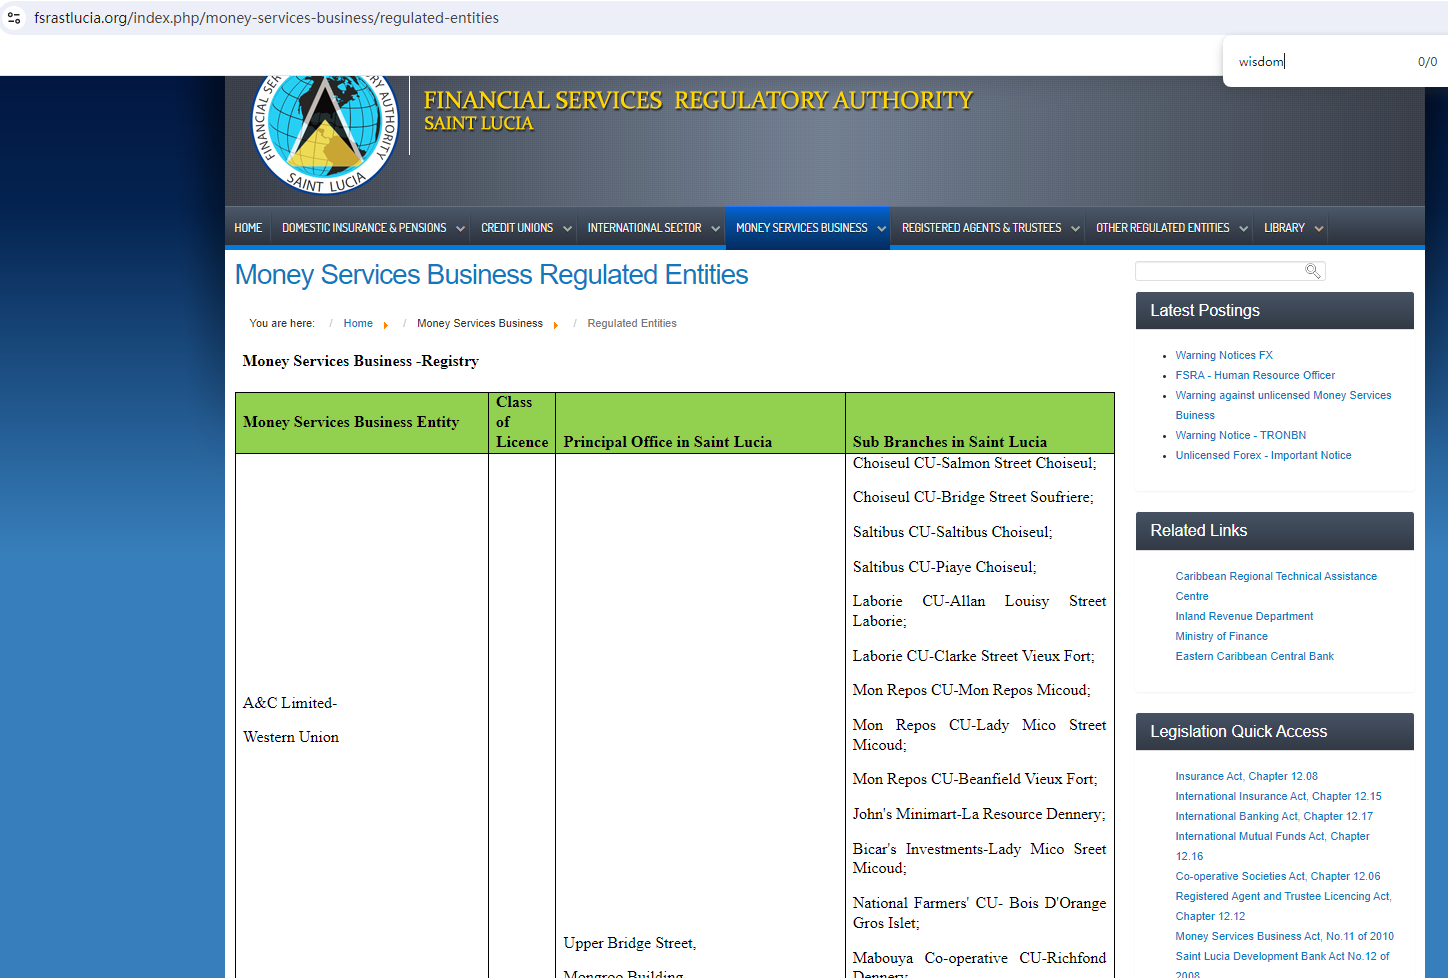Click John's Minimart-La Resource Dennery entry
Viewport: 1448px width, 978px height.
click(x=979, y=814)
